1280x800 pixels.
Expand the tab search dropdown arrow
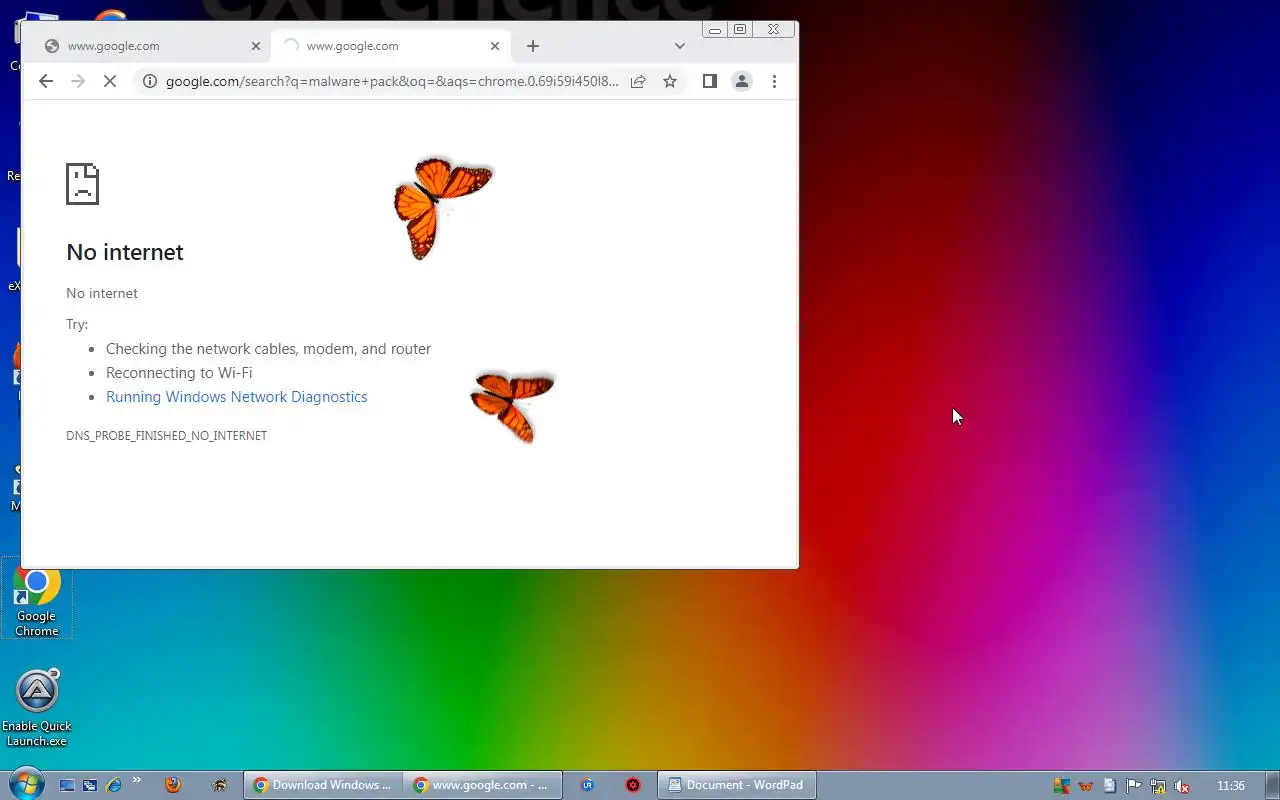680,46
